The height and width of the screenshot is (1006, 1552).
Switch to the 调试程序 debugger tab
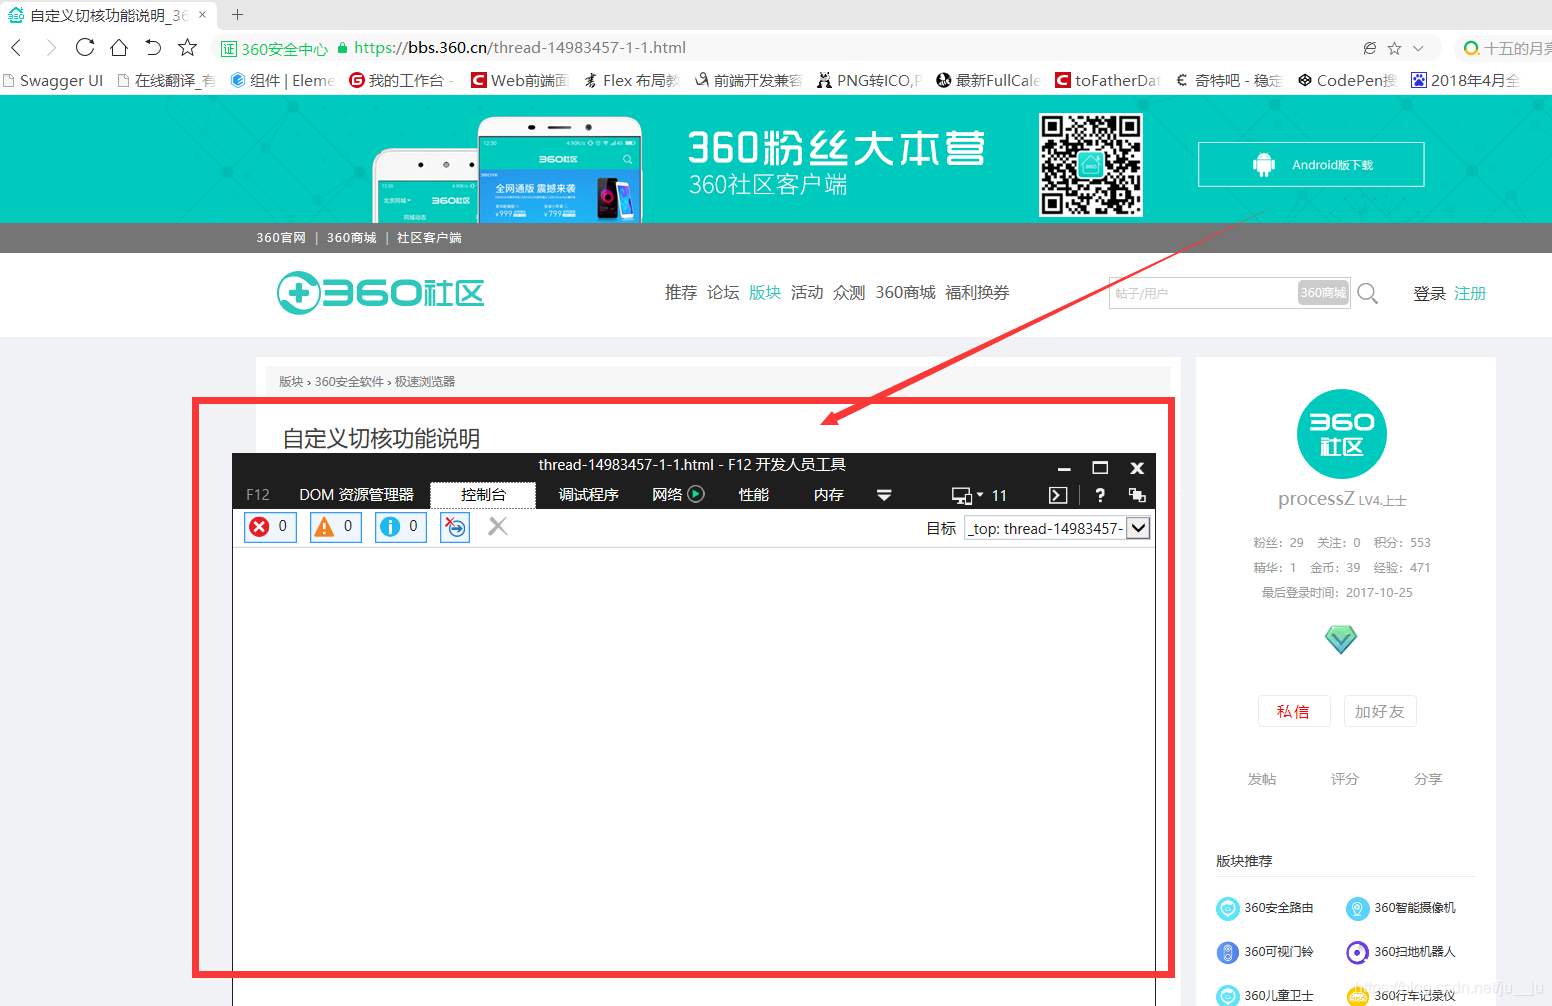click(x=589, y=495)
